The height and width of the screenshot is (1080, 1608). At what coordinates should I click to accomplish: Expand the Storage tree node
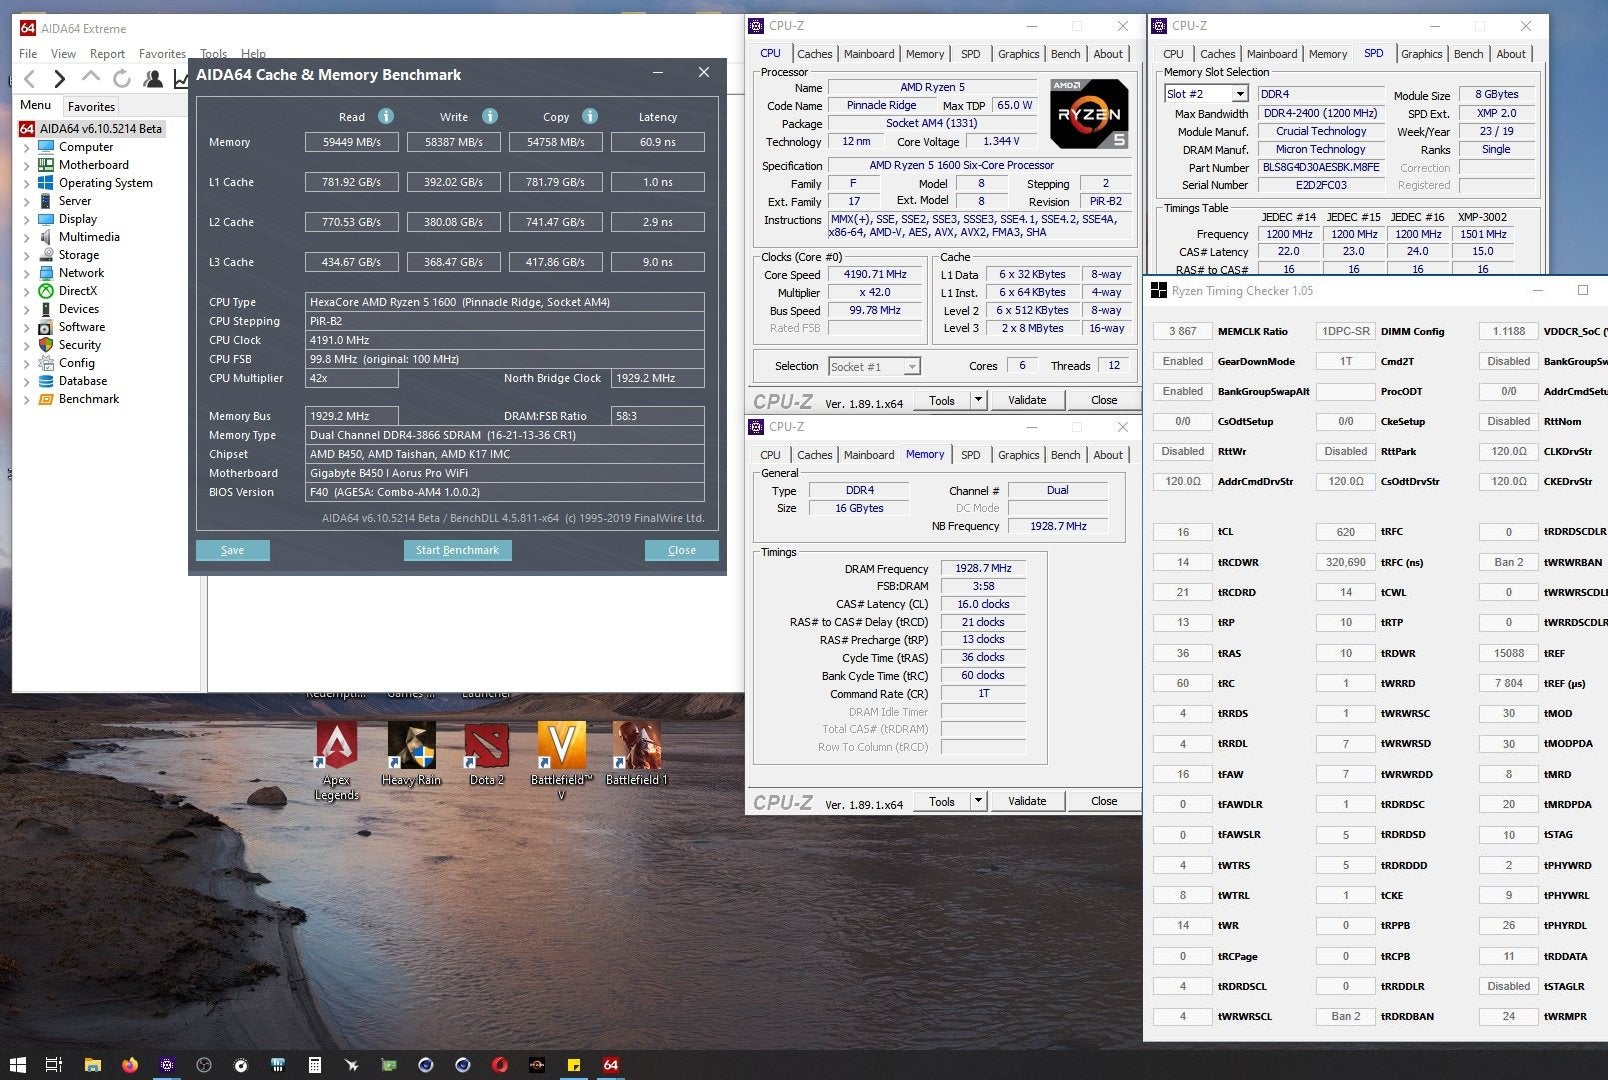click(27, 255)
